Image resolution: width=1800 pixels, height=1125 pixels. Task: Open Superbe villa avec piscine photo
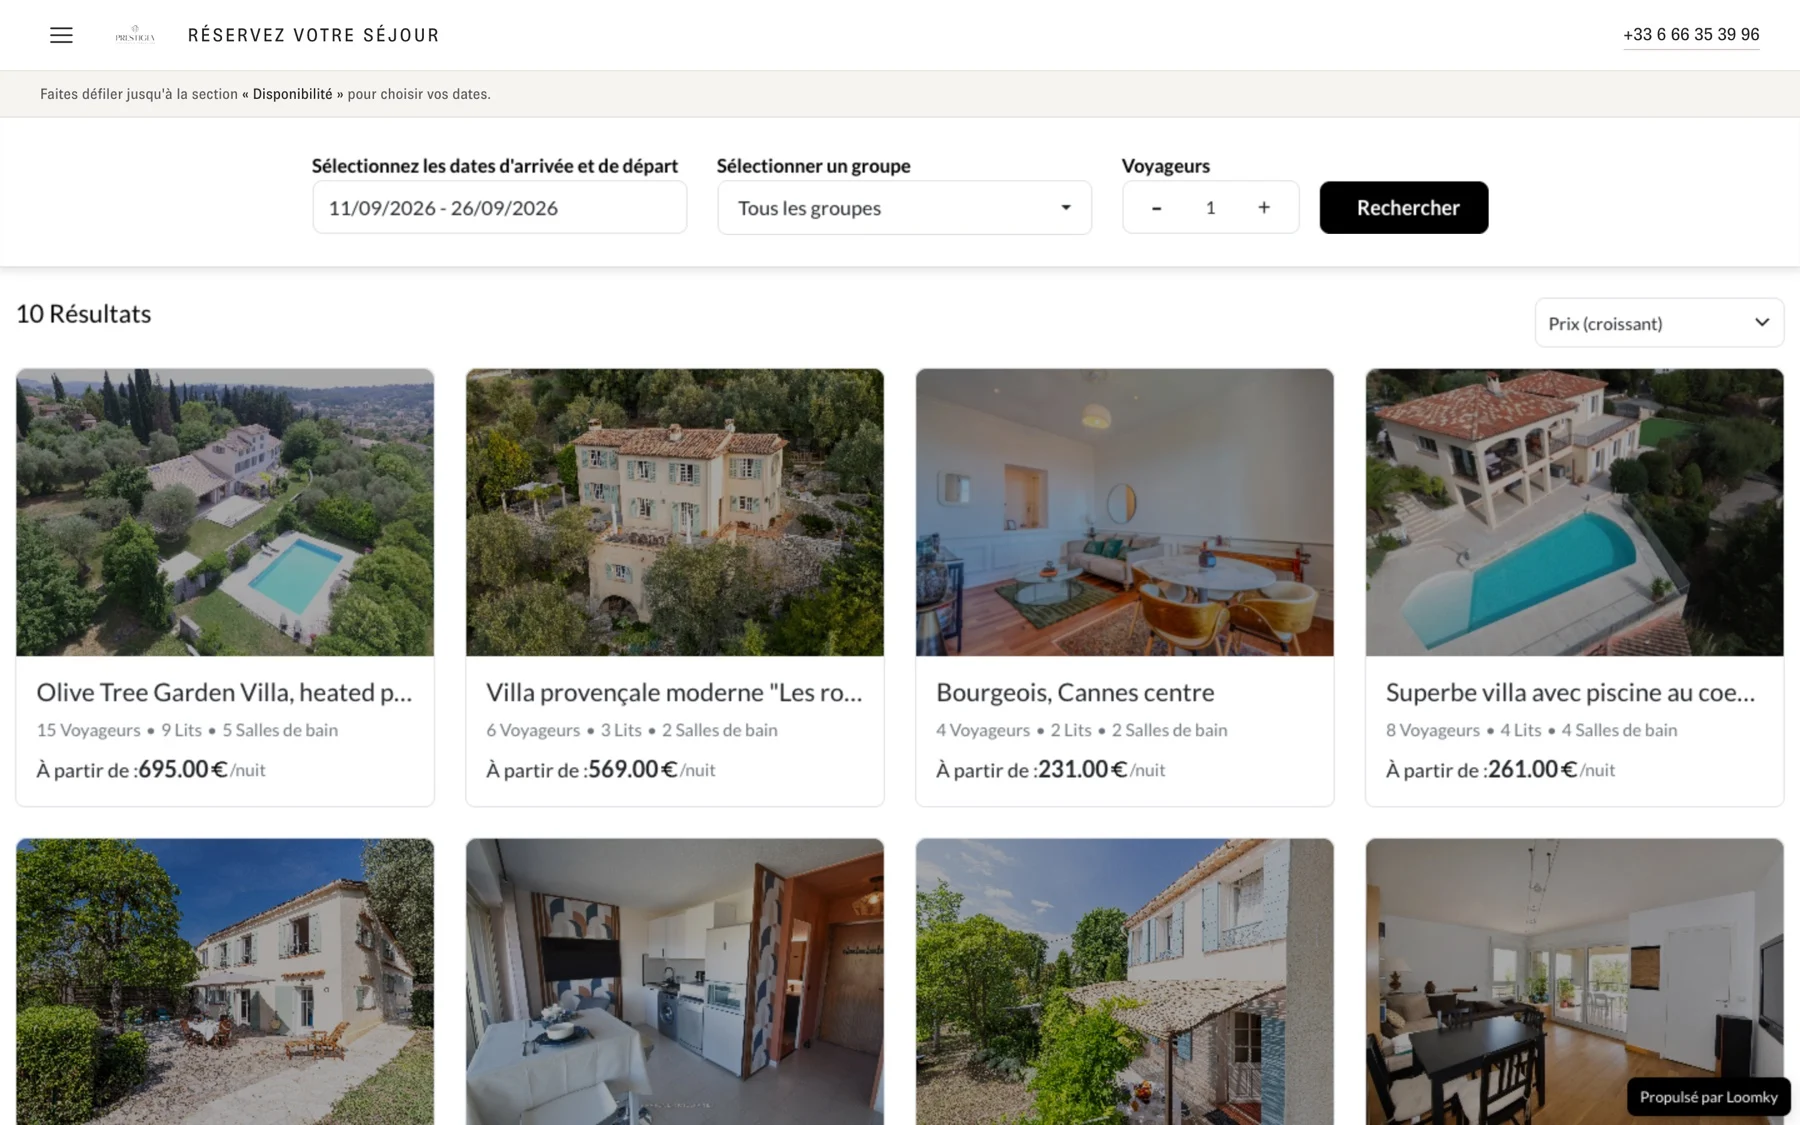pos(1575,512)
